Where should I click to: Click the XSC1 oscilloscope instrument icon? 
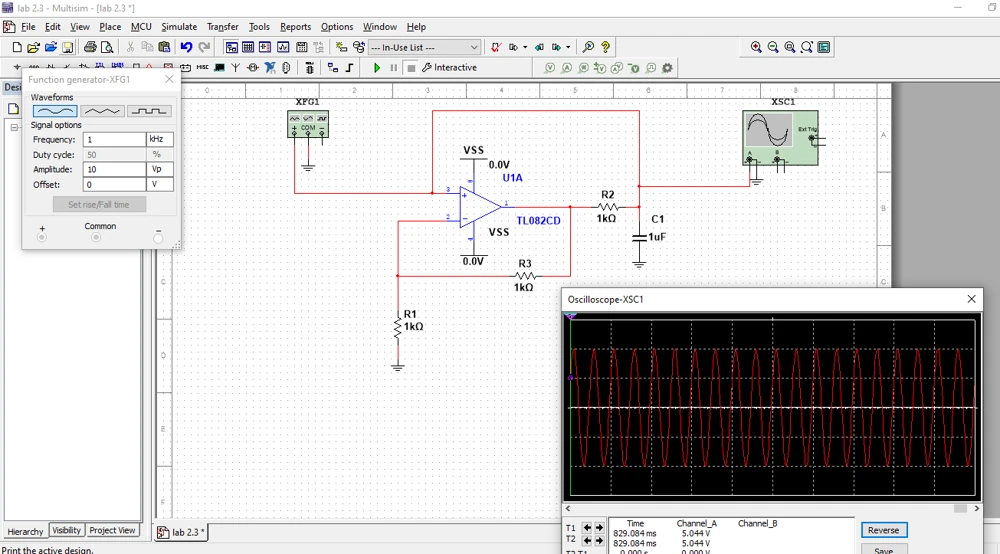pos(780,138)
